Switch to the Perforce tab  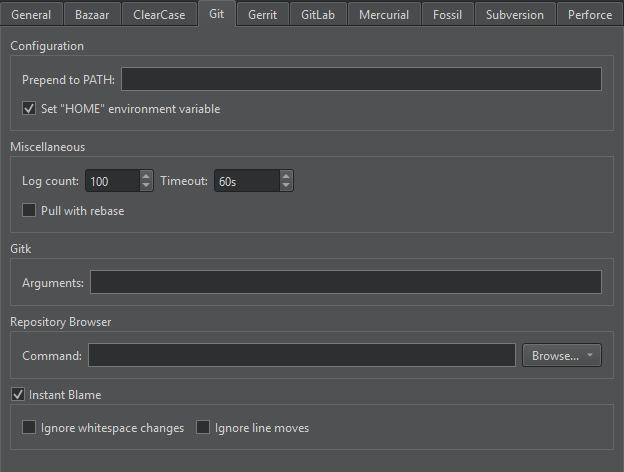click(x=589, y=15)
